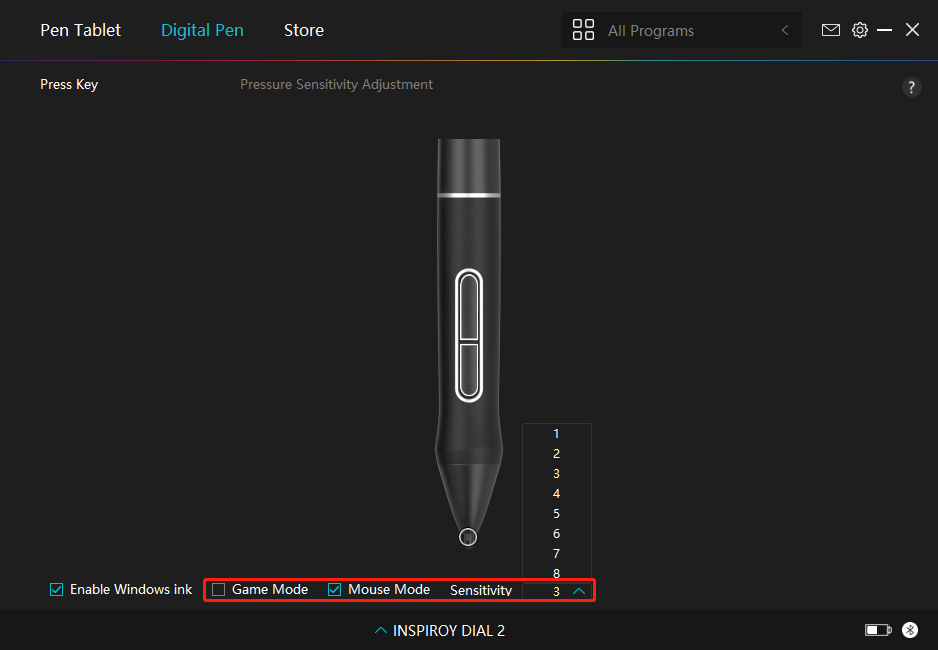
Task: Minimize the driver window
Action: coord(884,30)
